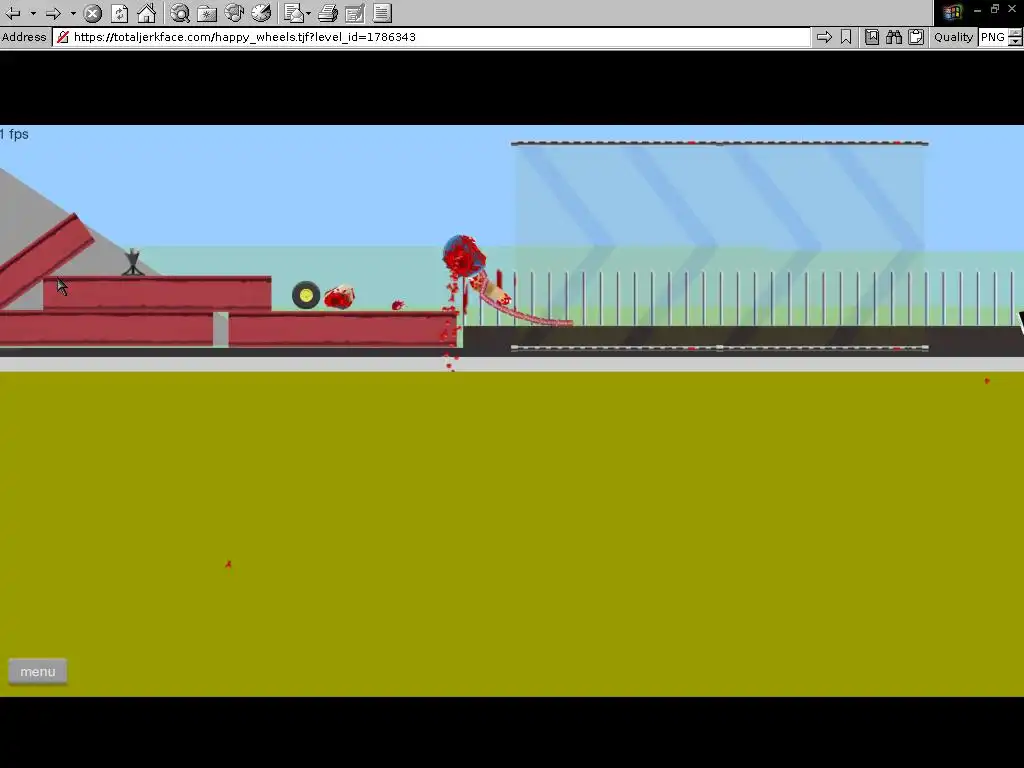Click the fps counter text
The image size is (1024, 768).
click(x=14, y=135)
